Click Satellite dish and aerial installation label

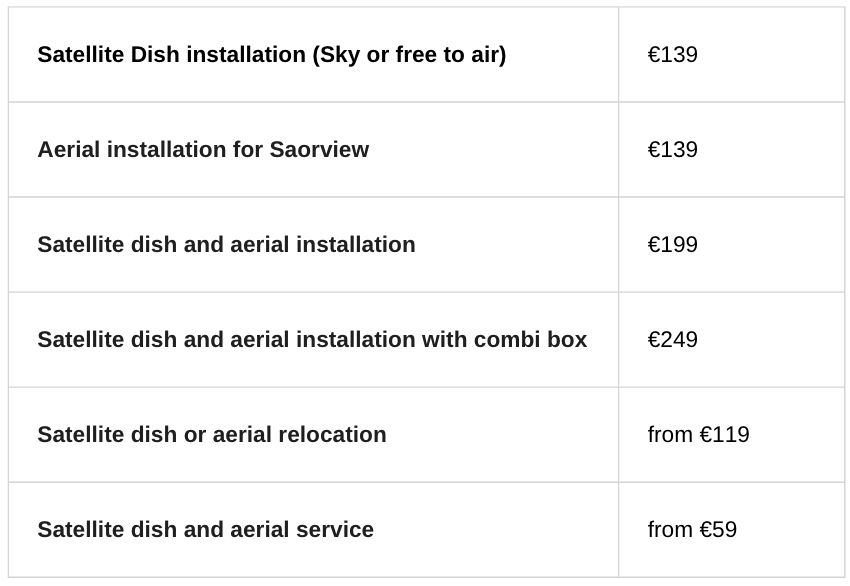[226, 245]
